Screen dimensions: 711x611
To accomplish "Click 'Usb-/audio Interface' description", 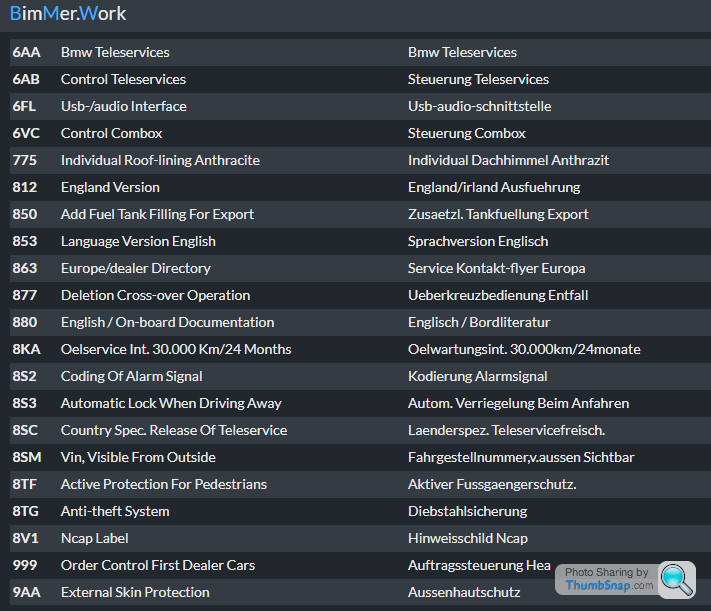I will point(124,106).
